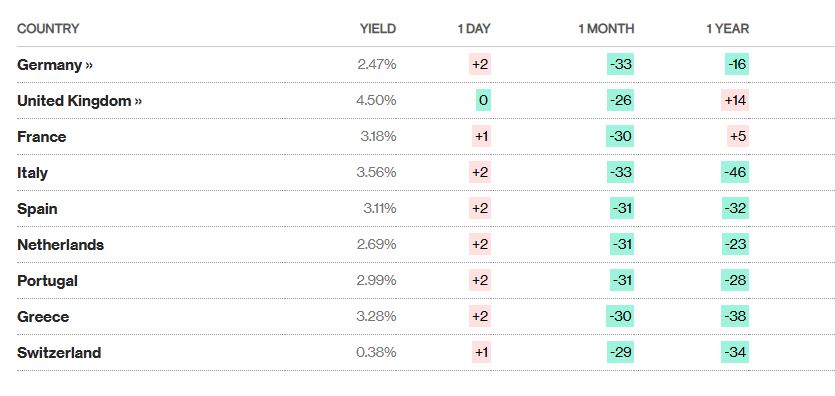
Task: Click the 1 YEAR column header
Action: [x=727, y=29]
